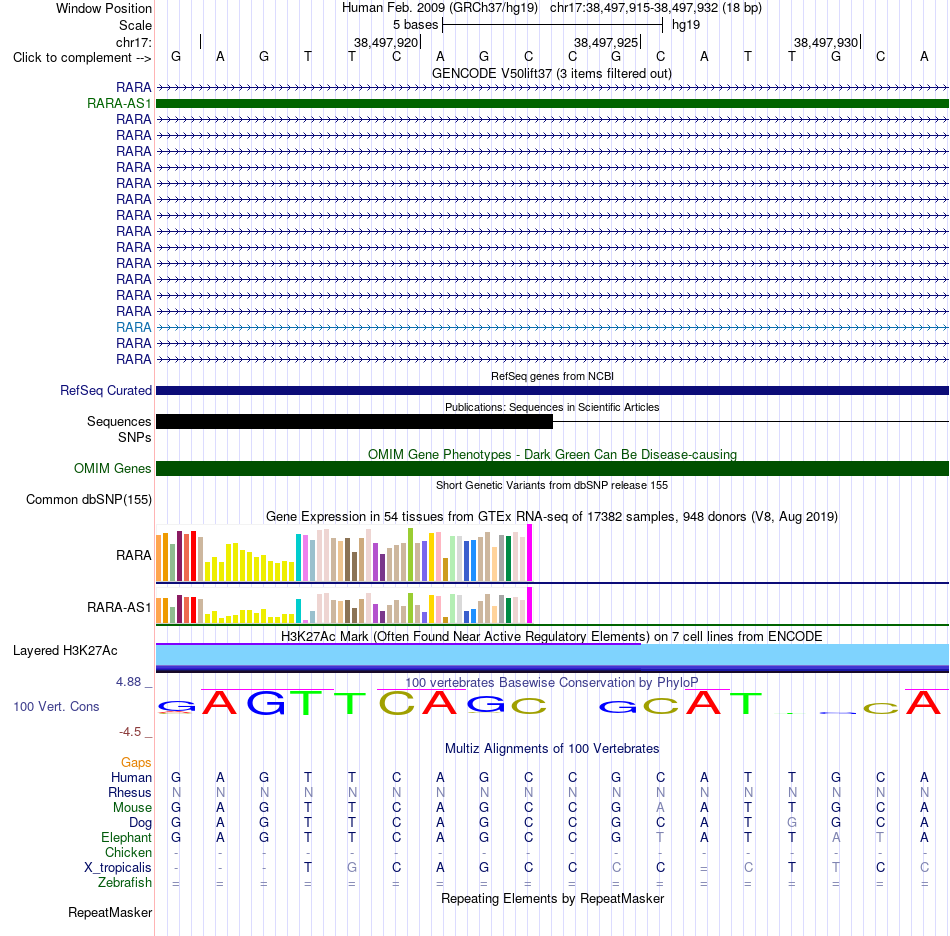Open the Multiz Alignments of 100 Vertebrates title
Image resolution: width=950 pixels, height=936 pixels.
click(x=552, y=749)
